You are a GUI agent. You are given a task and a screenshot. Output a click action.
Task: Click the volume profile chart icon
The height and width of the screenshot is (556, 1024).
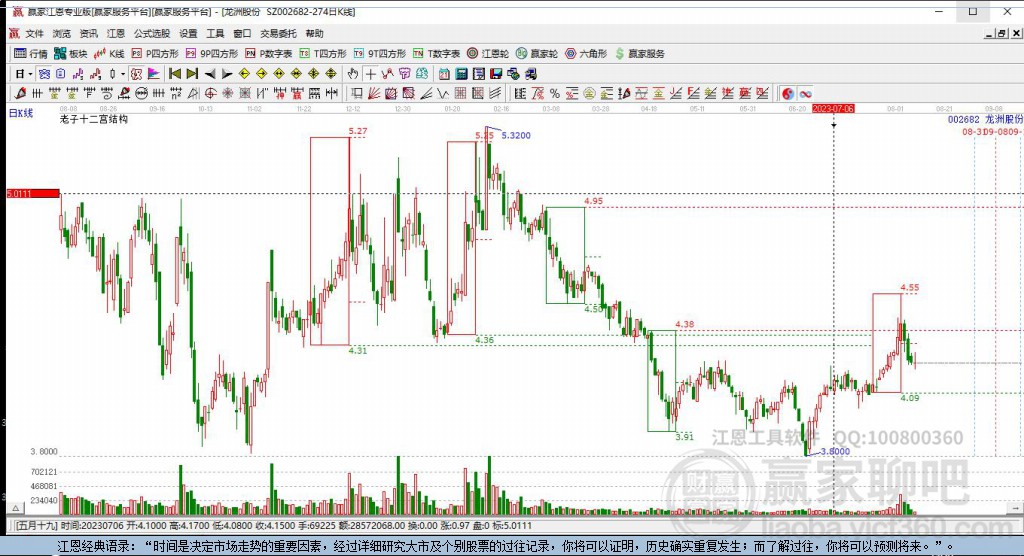(153, 74)
